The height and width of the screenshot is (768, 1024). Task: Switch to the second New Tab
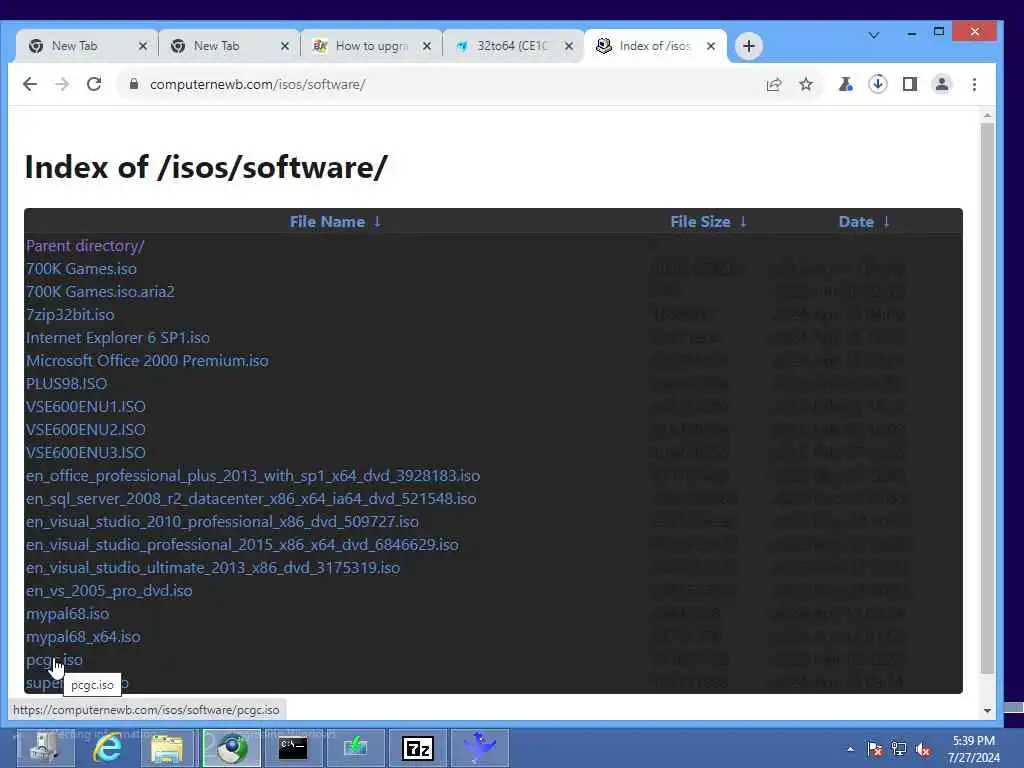tap(229, 46)
